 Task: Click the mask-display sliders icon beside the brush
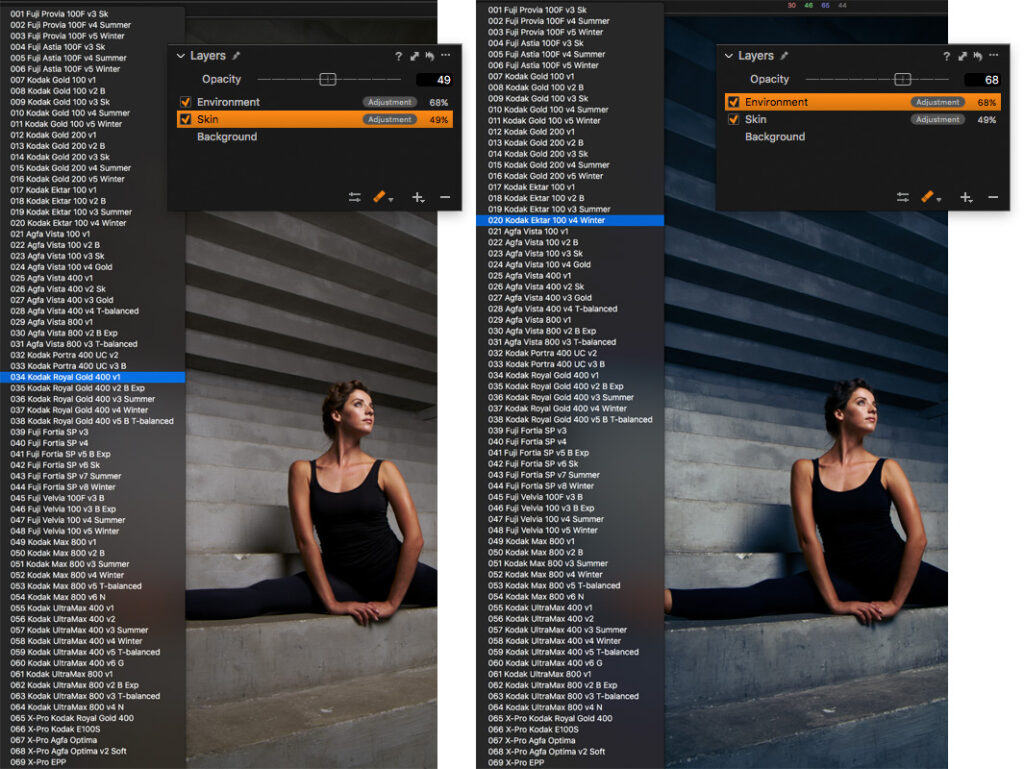[x=354, y=195]
